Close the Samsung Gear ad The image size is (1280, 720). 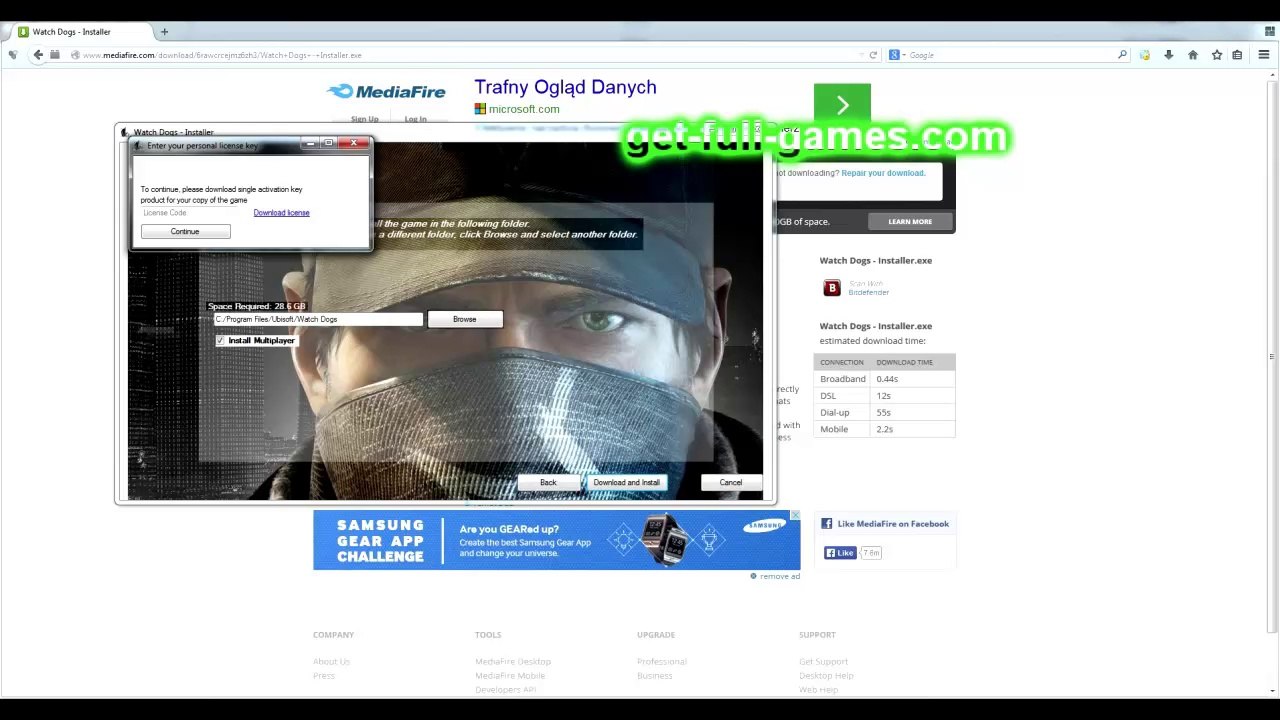point(795,516)
